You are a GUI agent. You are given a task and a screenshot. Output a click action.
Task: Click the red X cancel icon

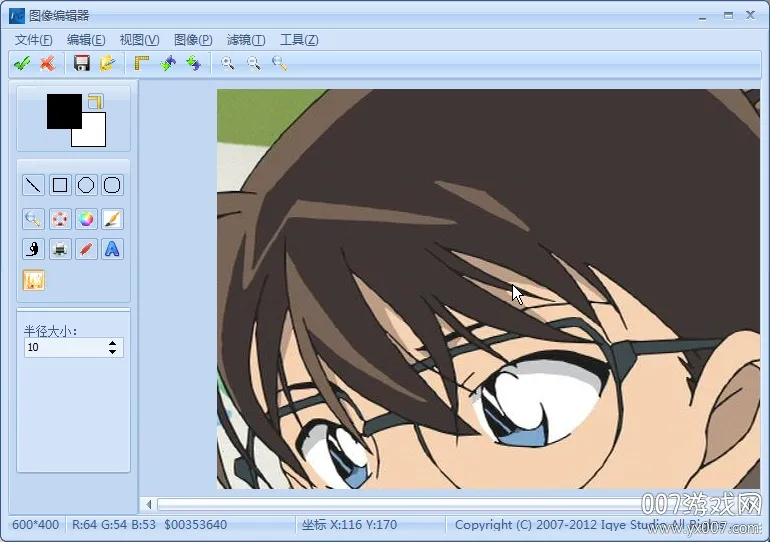point(47,63)
